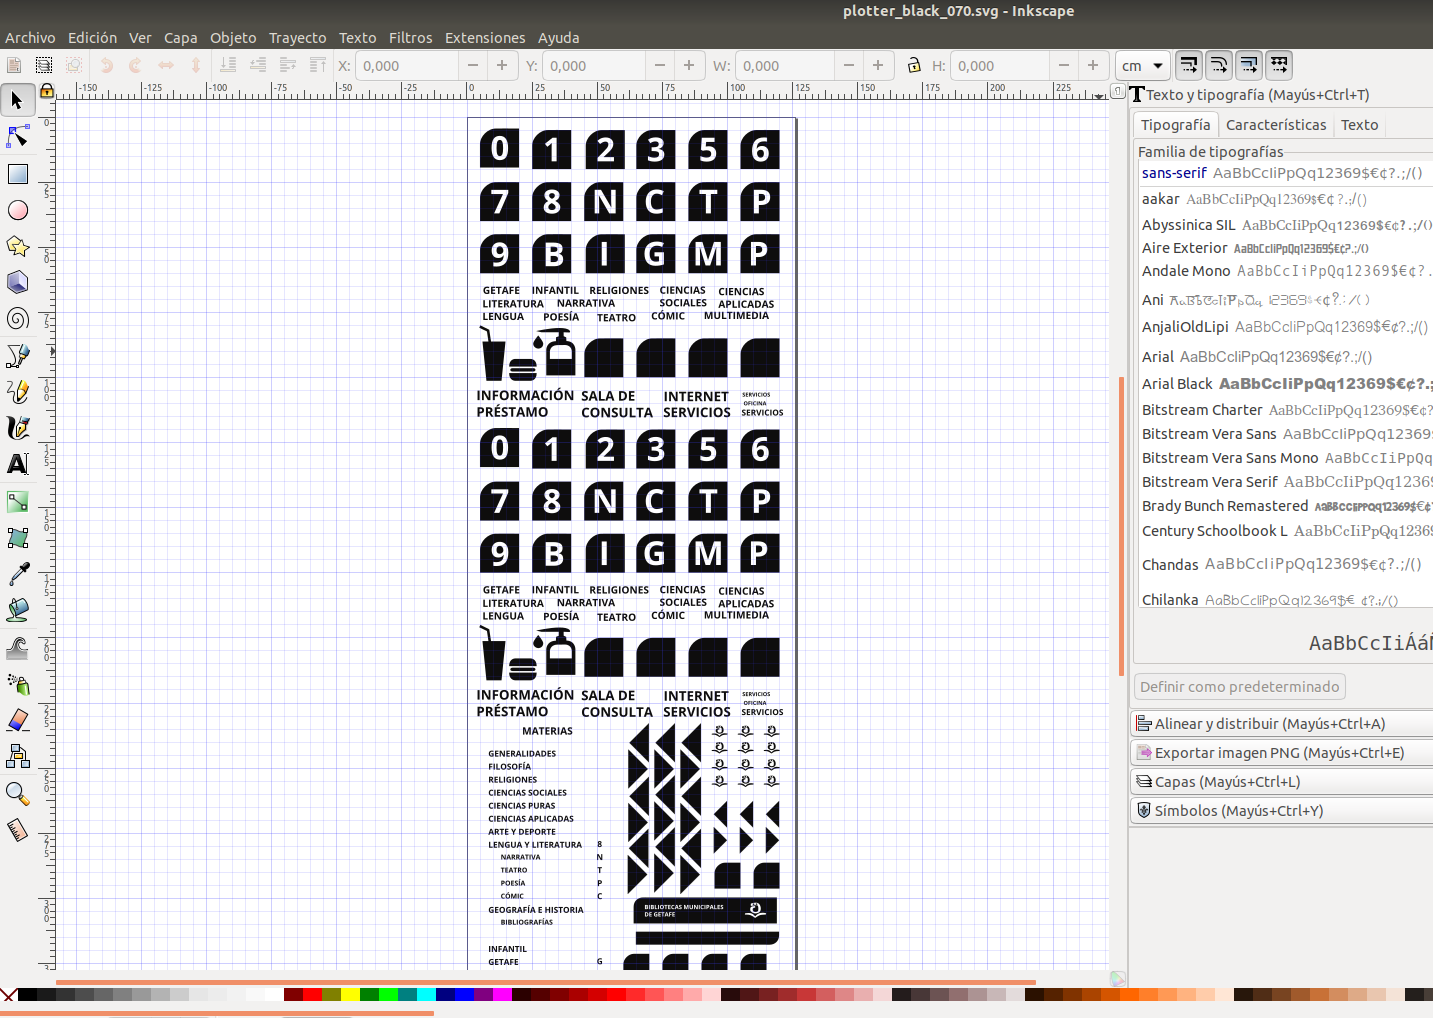Rotate selection 90° counter-clockwise
Image resolution: width=1433 pixels, height=1018 pixels.
point(106,65)
